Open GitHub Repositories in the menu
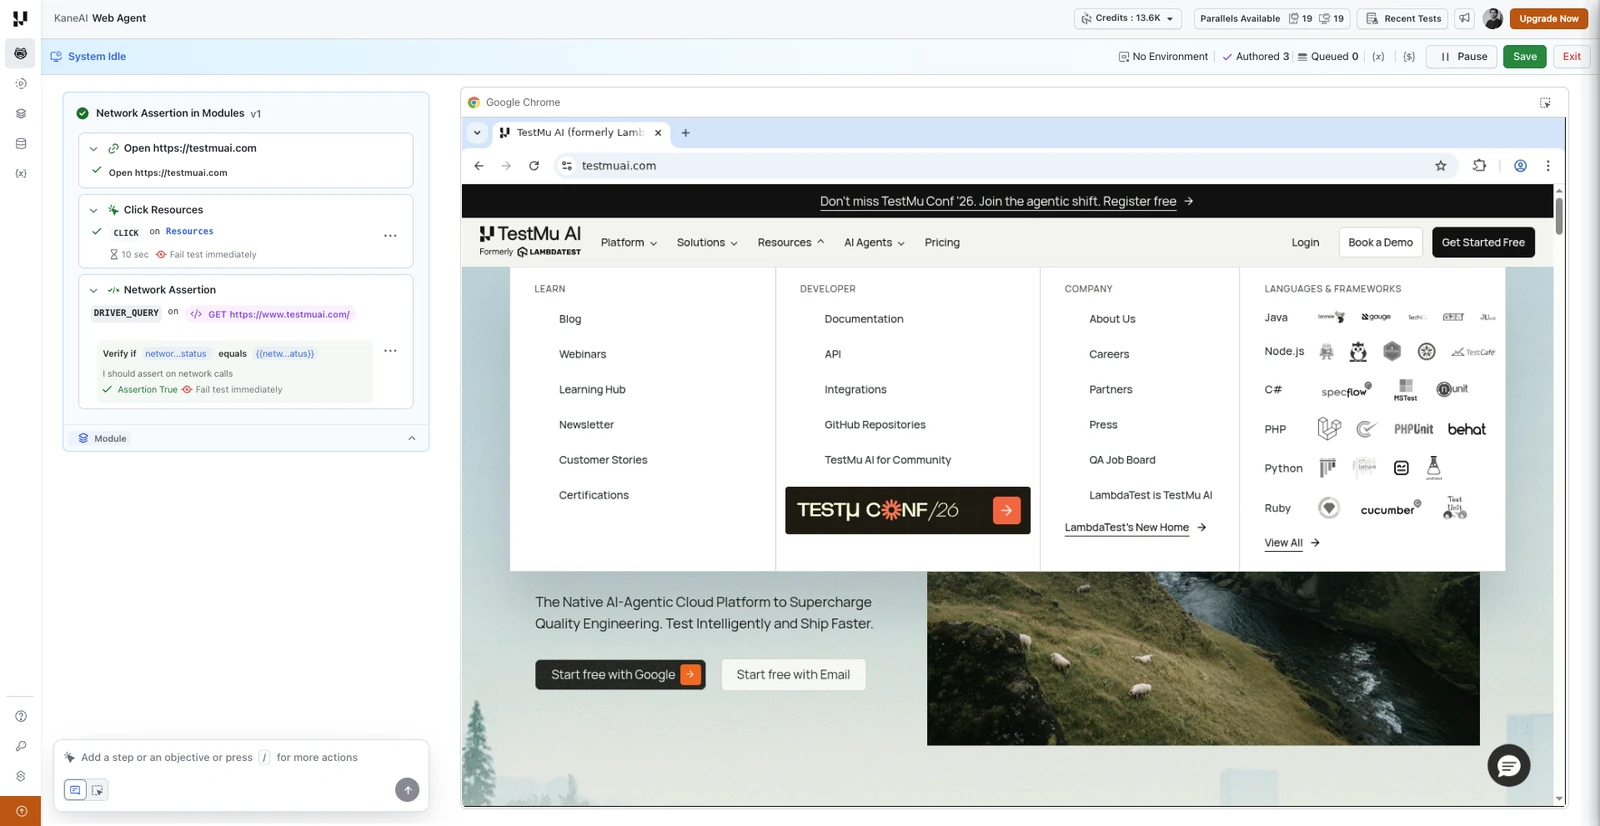The image size is (1600, 826). point(875,425)
